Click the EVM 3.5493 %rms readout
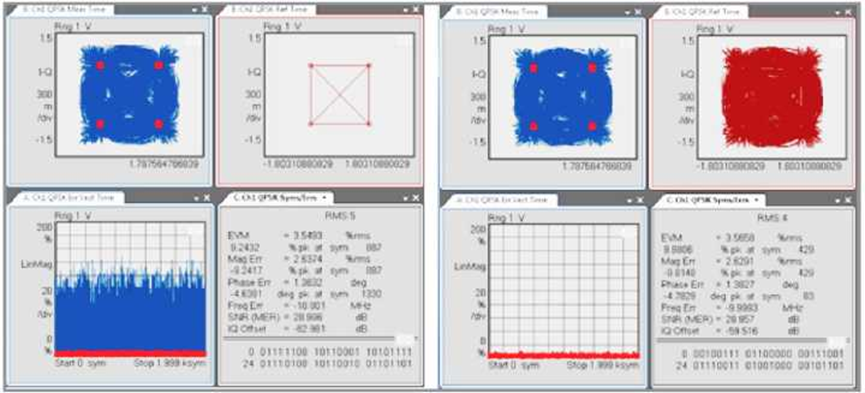This screenshot has height=393, width=865. click(299, 236)
